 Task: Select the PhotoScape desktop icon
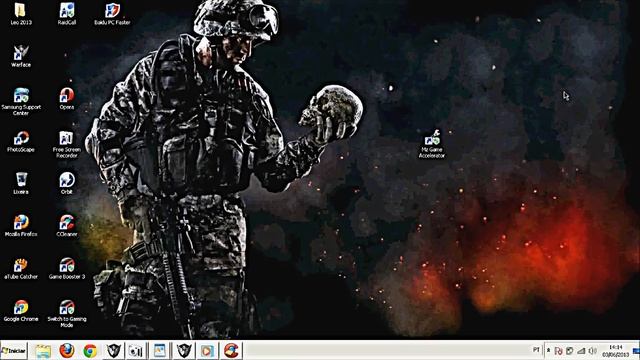coord(21,141)
